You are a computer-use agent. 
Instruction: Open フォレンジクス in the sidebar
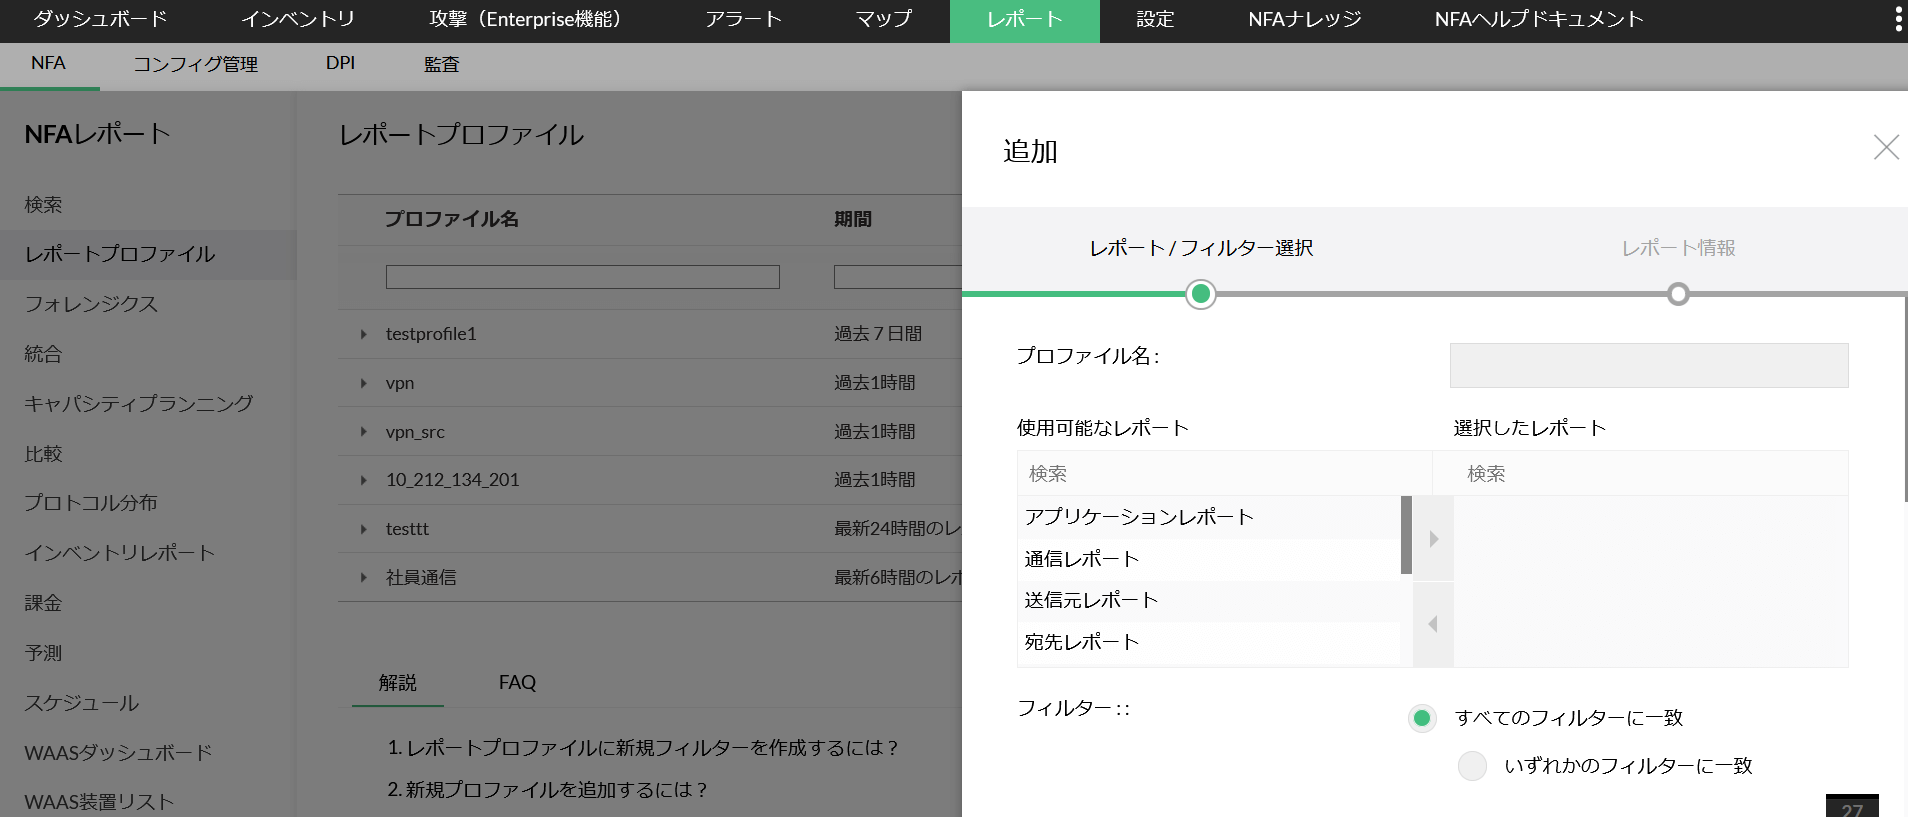click(91, 304)
